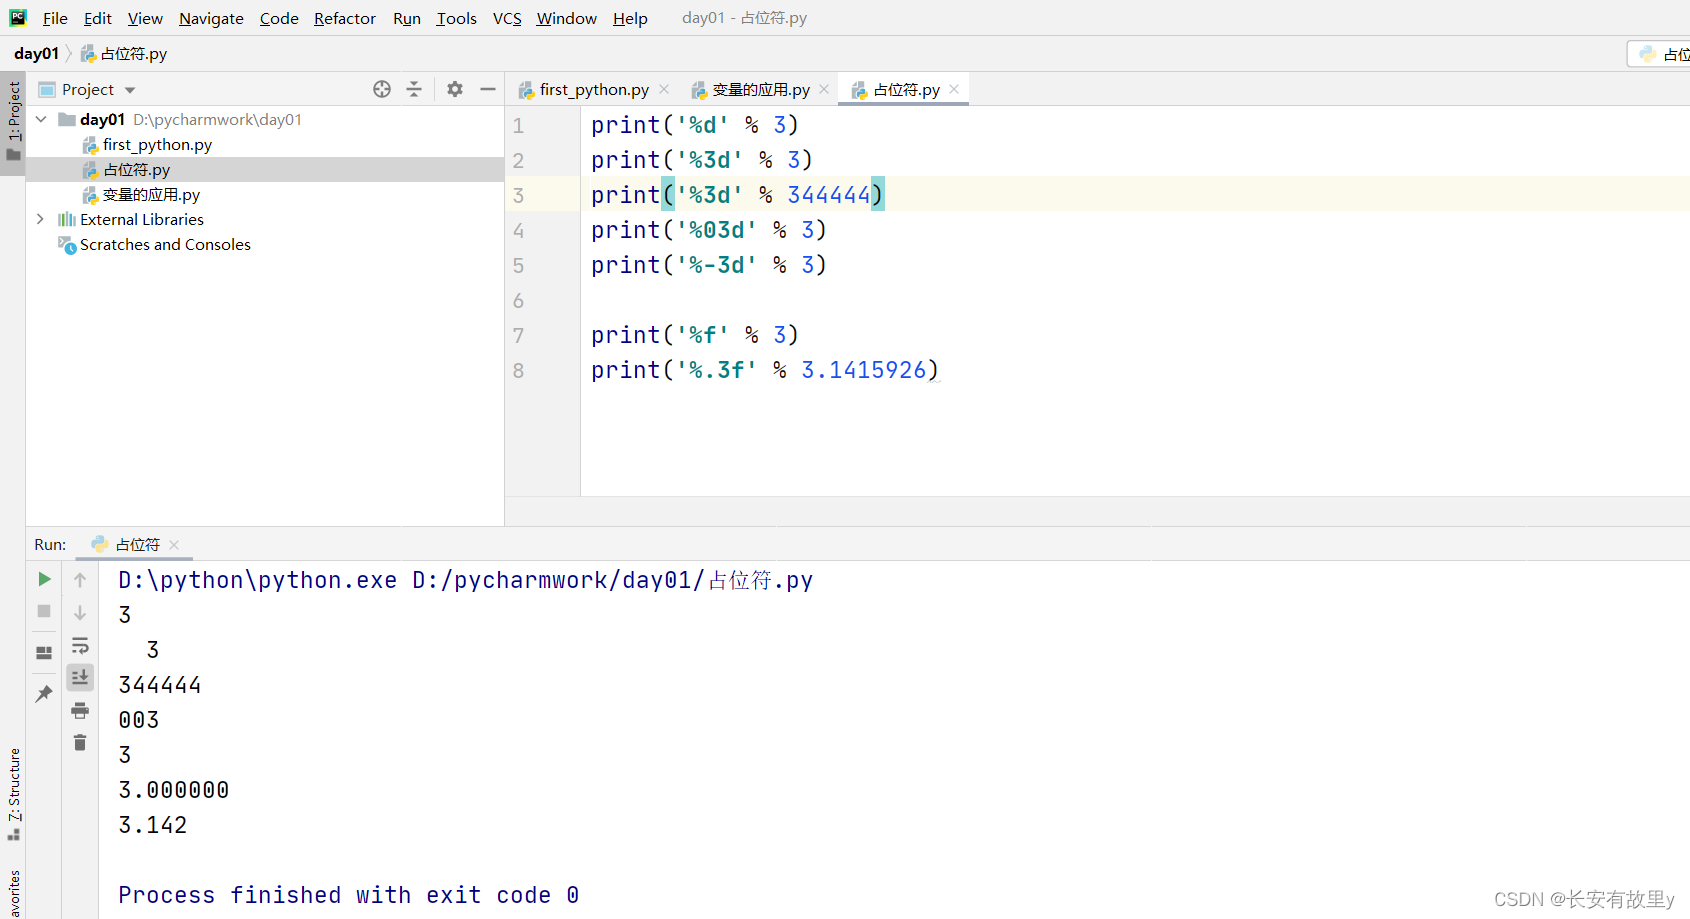Close the first_python.py editor tab
Viewport: 1690px width, 919px height.
pos(664,89)
